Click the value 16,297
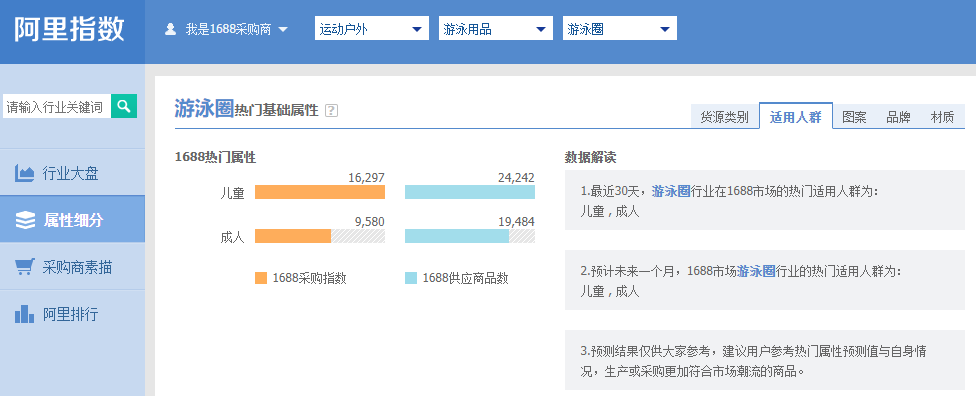Image resolution: width=976 pixels, height=396 pixels. pyautogui.click(x=366, y=178)
